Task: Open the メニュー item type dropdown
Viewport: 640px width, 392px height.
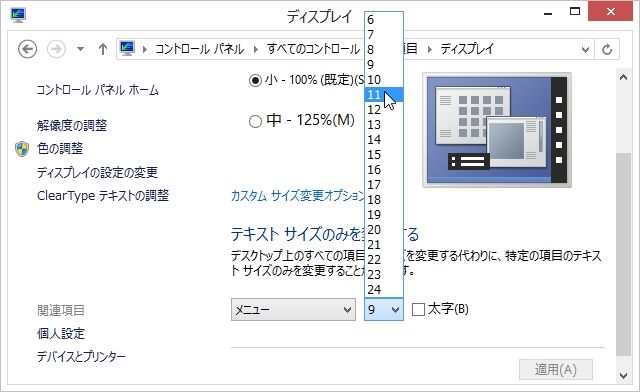Action: 293,310
